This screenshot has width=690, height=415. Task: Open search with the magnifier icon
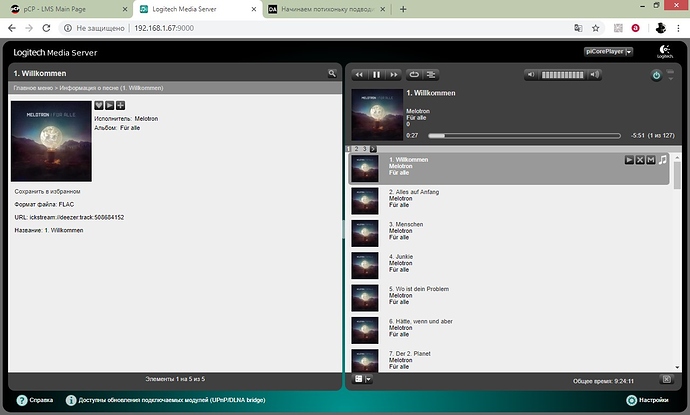[x=332, y=73]
